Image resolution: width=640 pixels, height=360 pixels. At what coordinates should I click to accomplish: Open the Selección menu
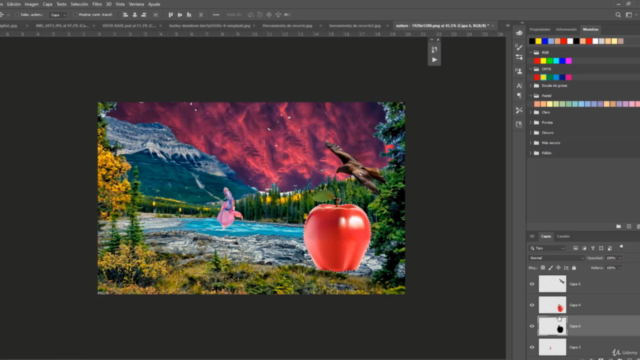pos(79,4)
